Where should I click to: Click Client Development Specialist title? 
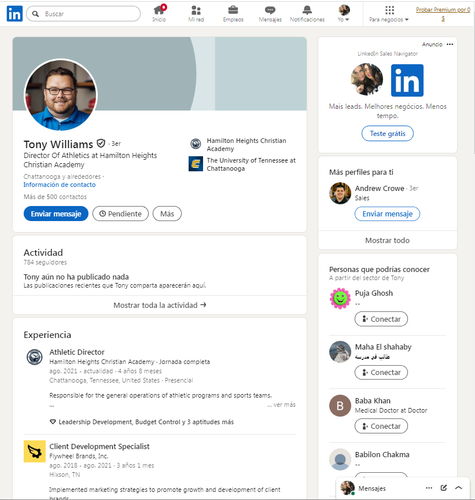point(99,446)
